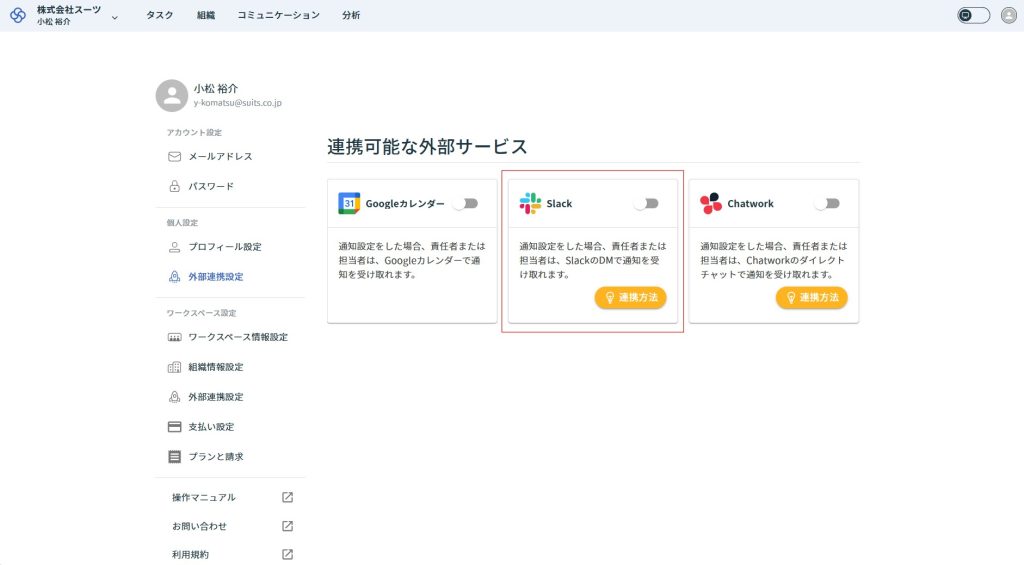Enable the Chatwork integration toggle
Screen dimensions: 1024x565
(827, 204)
